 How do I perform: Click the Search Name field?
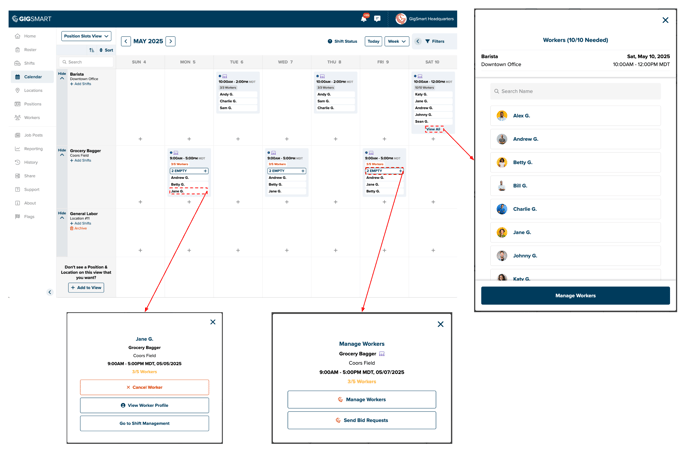(x=575, y=91)
